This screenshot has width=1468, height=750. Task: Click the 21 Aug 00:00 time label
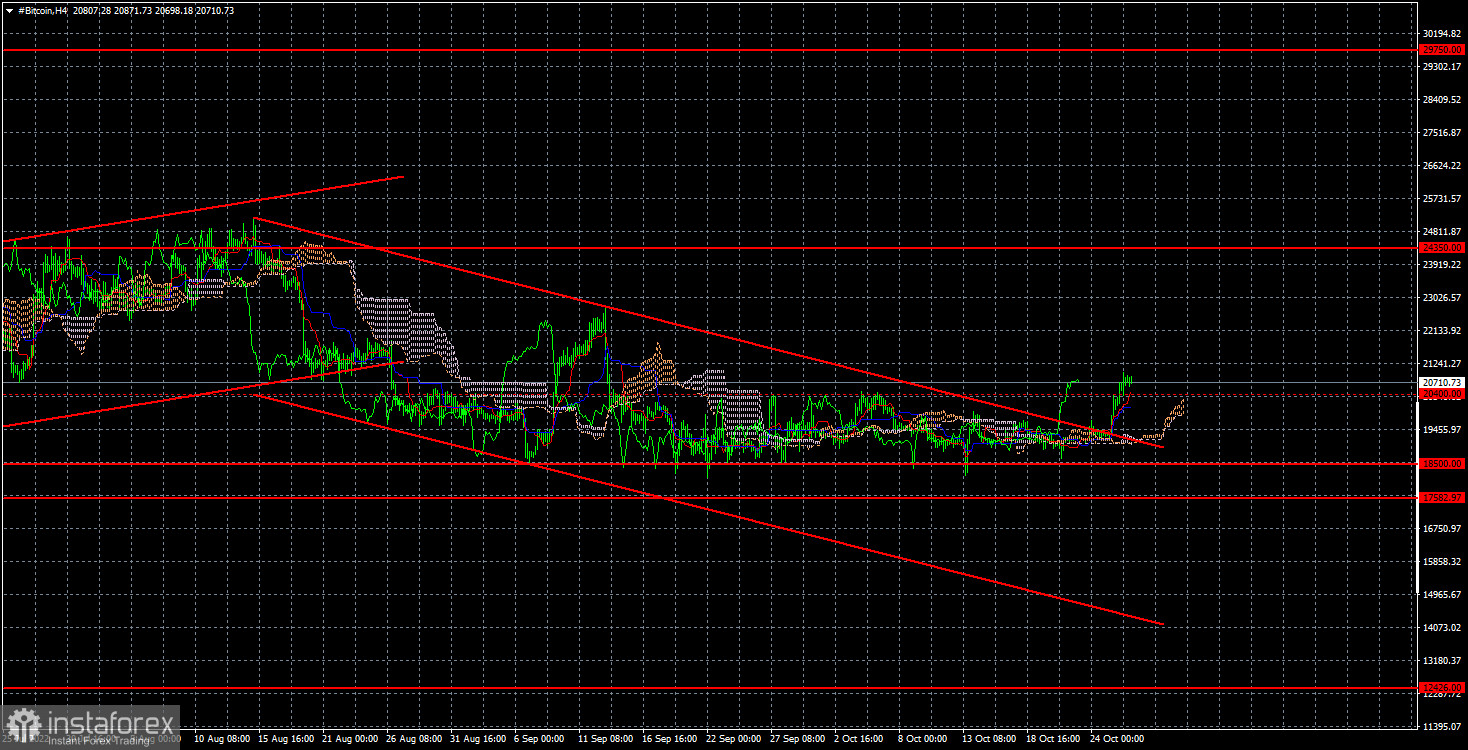pos(350,739)
